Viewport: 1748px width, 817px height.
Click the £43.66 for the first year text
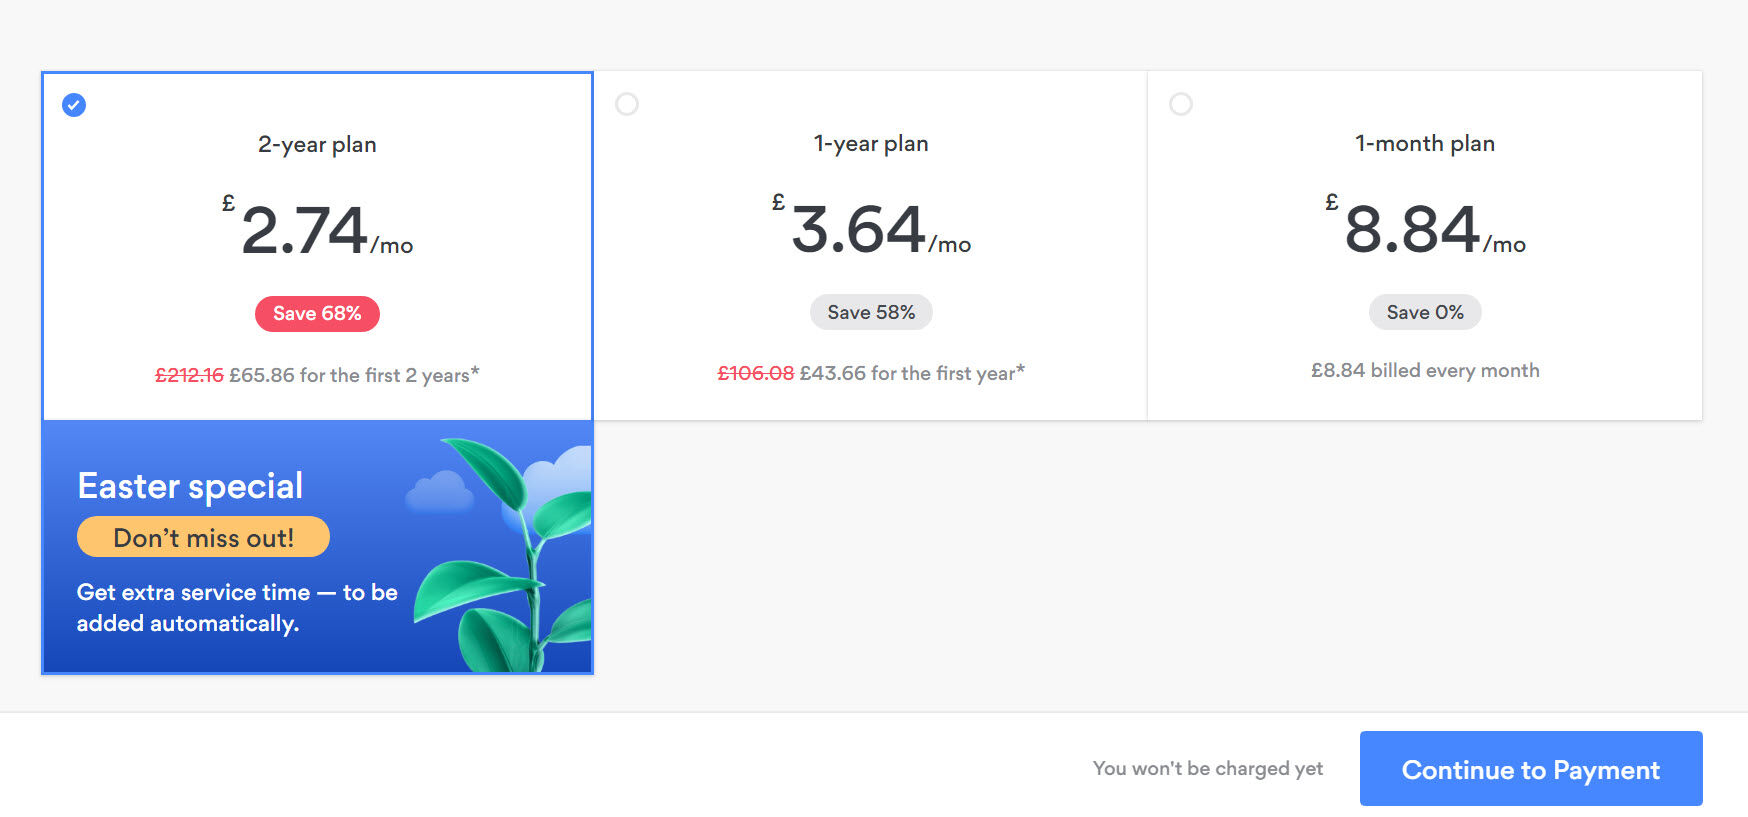(912, 373)
